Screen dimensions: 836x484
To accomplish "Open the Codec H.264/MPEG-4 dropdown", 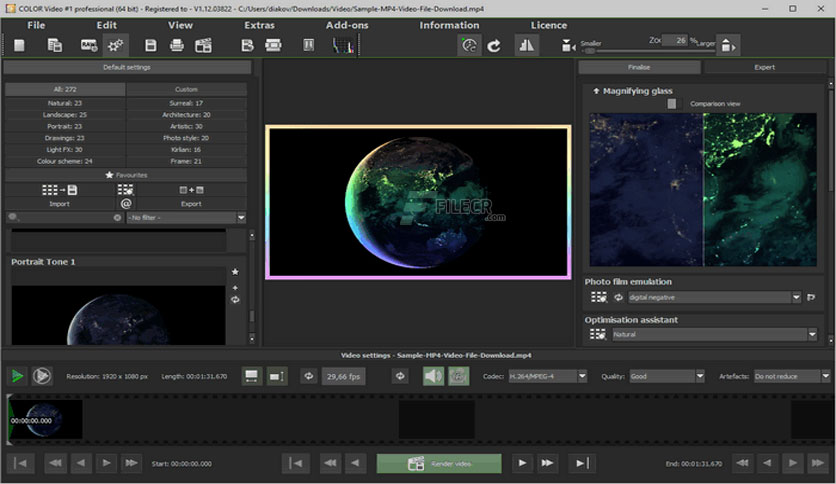I will click(x=547, y=376).
